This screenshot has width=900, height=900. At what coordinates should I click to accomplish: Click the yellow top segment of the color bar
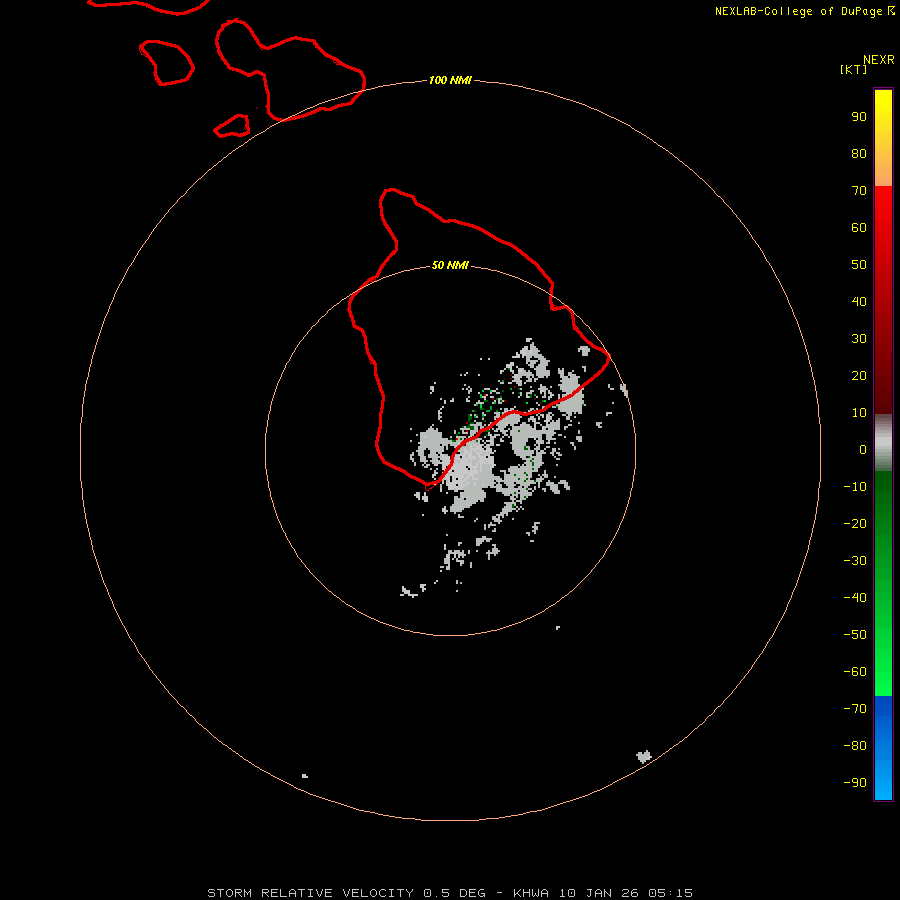coord(883,138)
